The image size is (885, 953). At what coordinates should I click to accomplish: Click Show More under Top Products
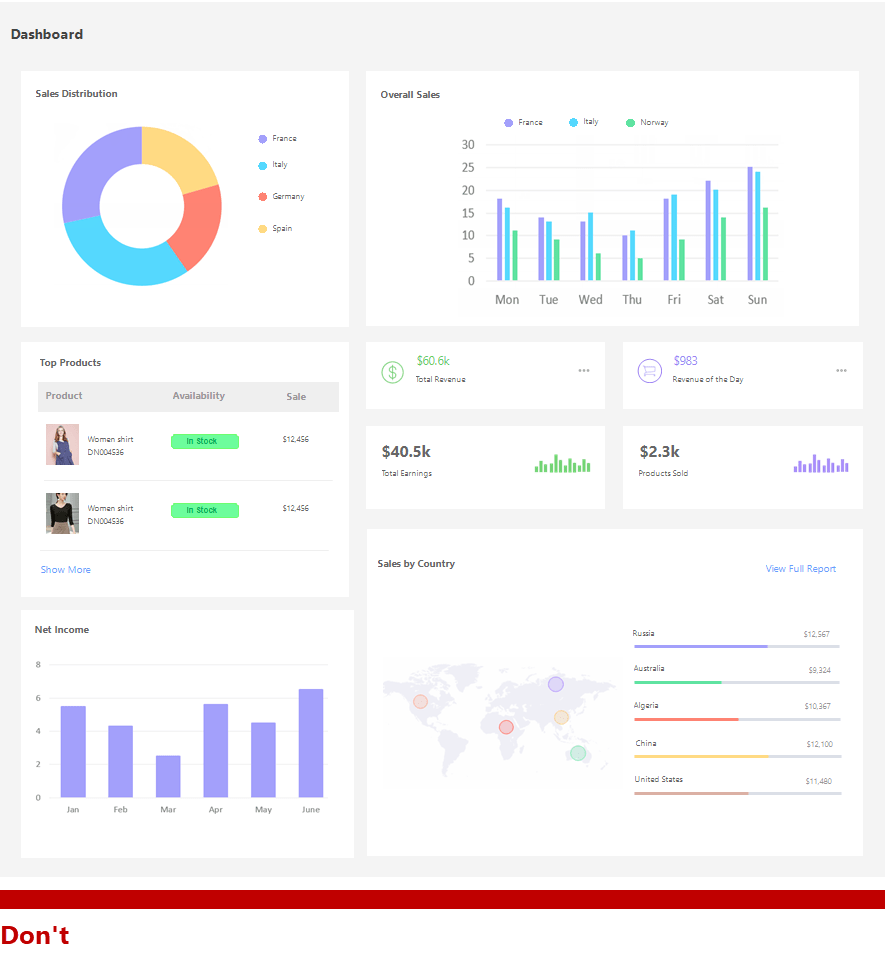click(66, 569)
